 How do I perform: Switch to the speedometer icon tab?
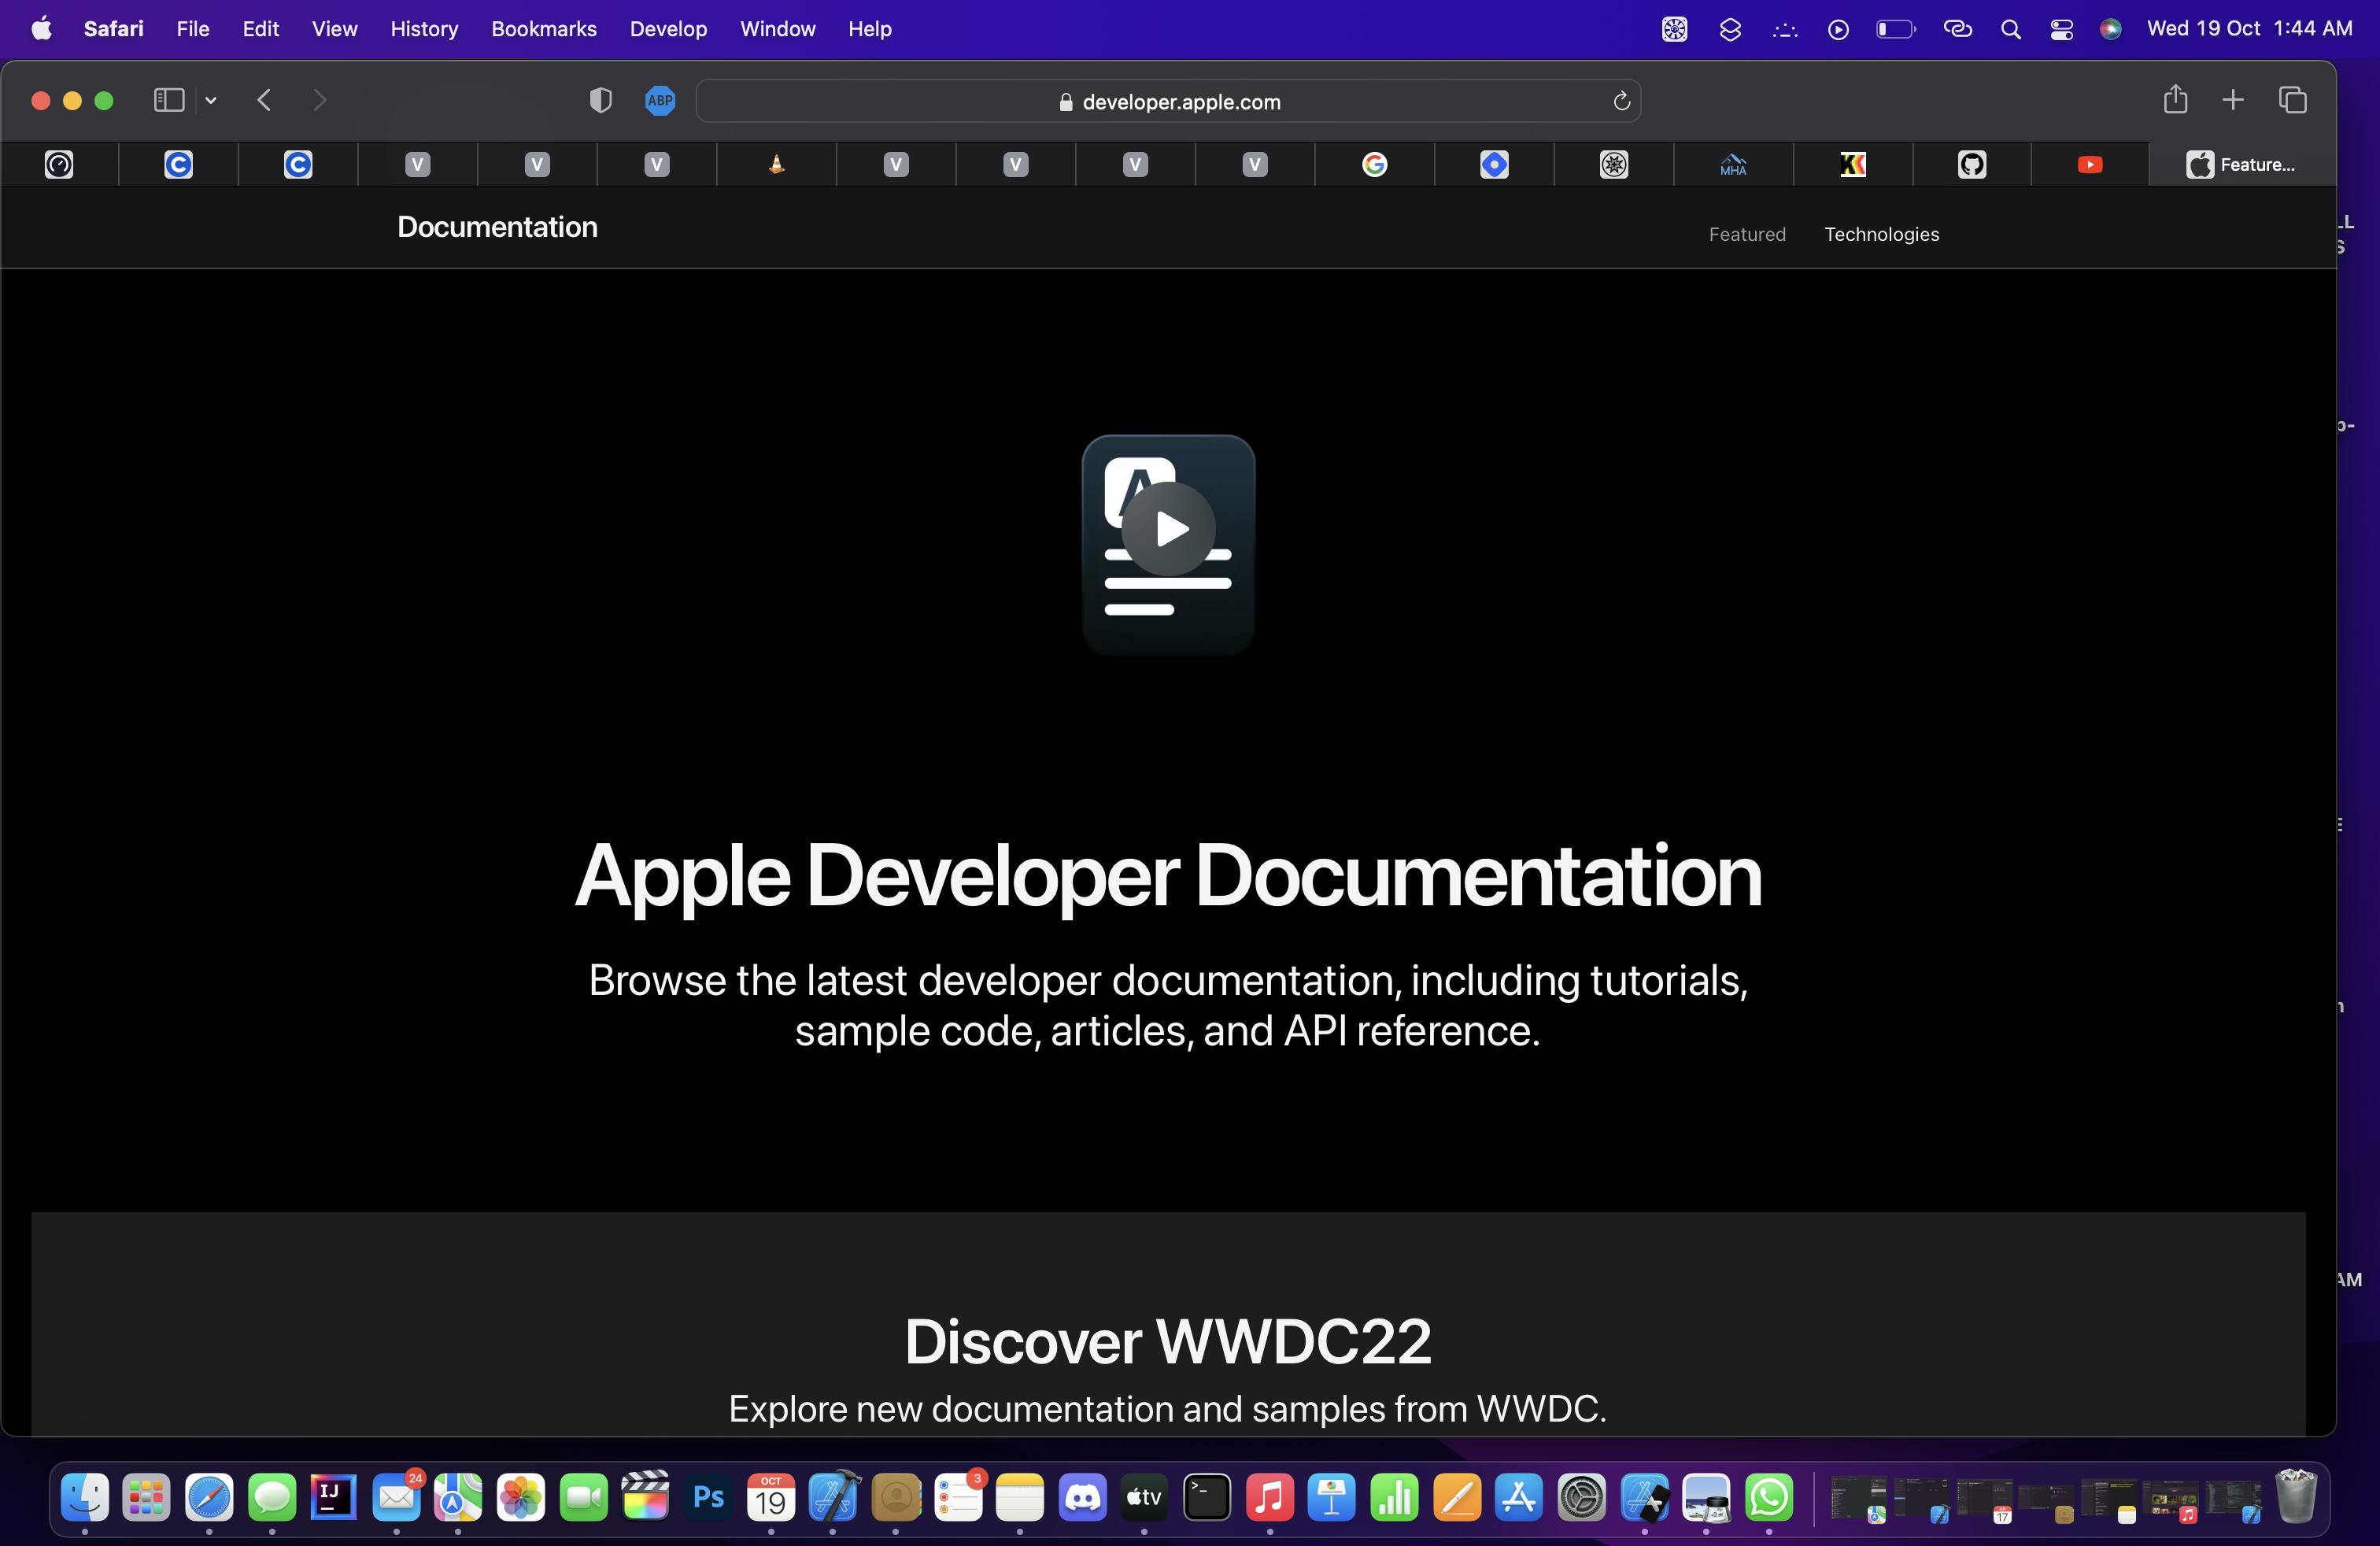pyautogui.click(x=59, y=165)
